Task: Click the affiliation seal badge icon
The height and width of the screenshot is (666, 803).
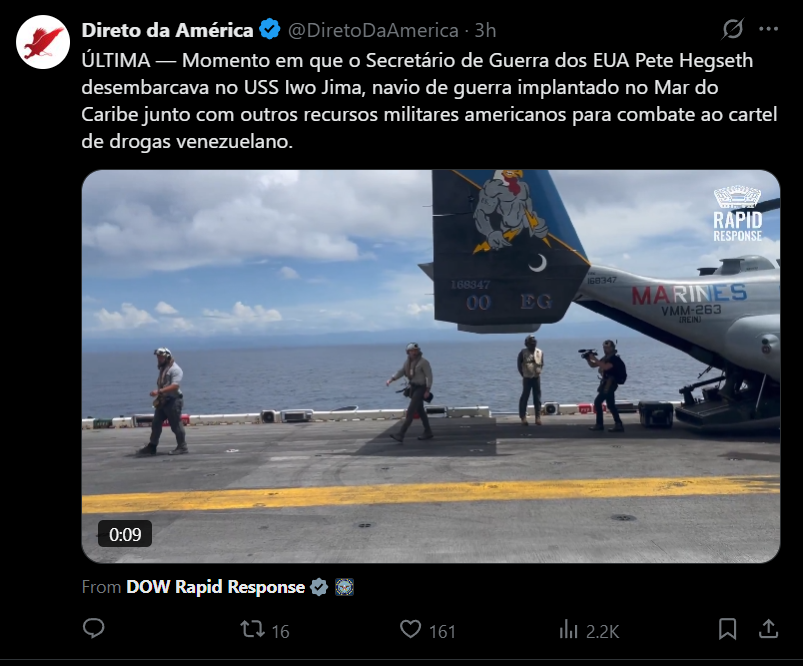Action: click(345, 587)
